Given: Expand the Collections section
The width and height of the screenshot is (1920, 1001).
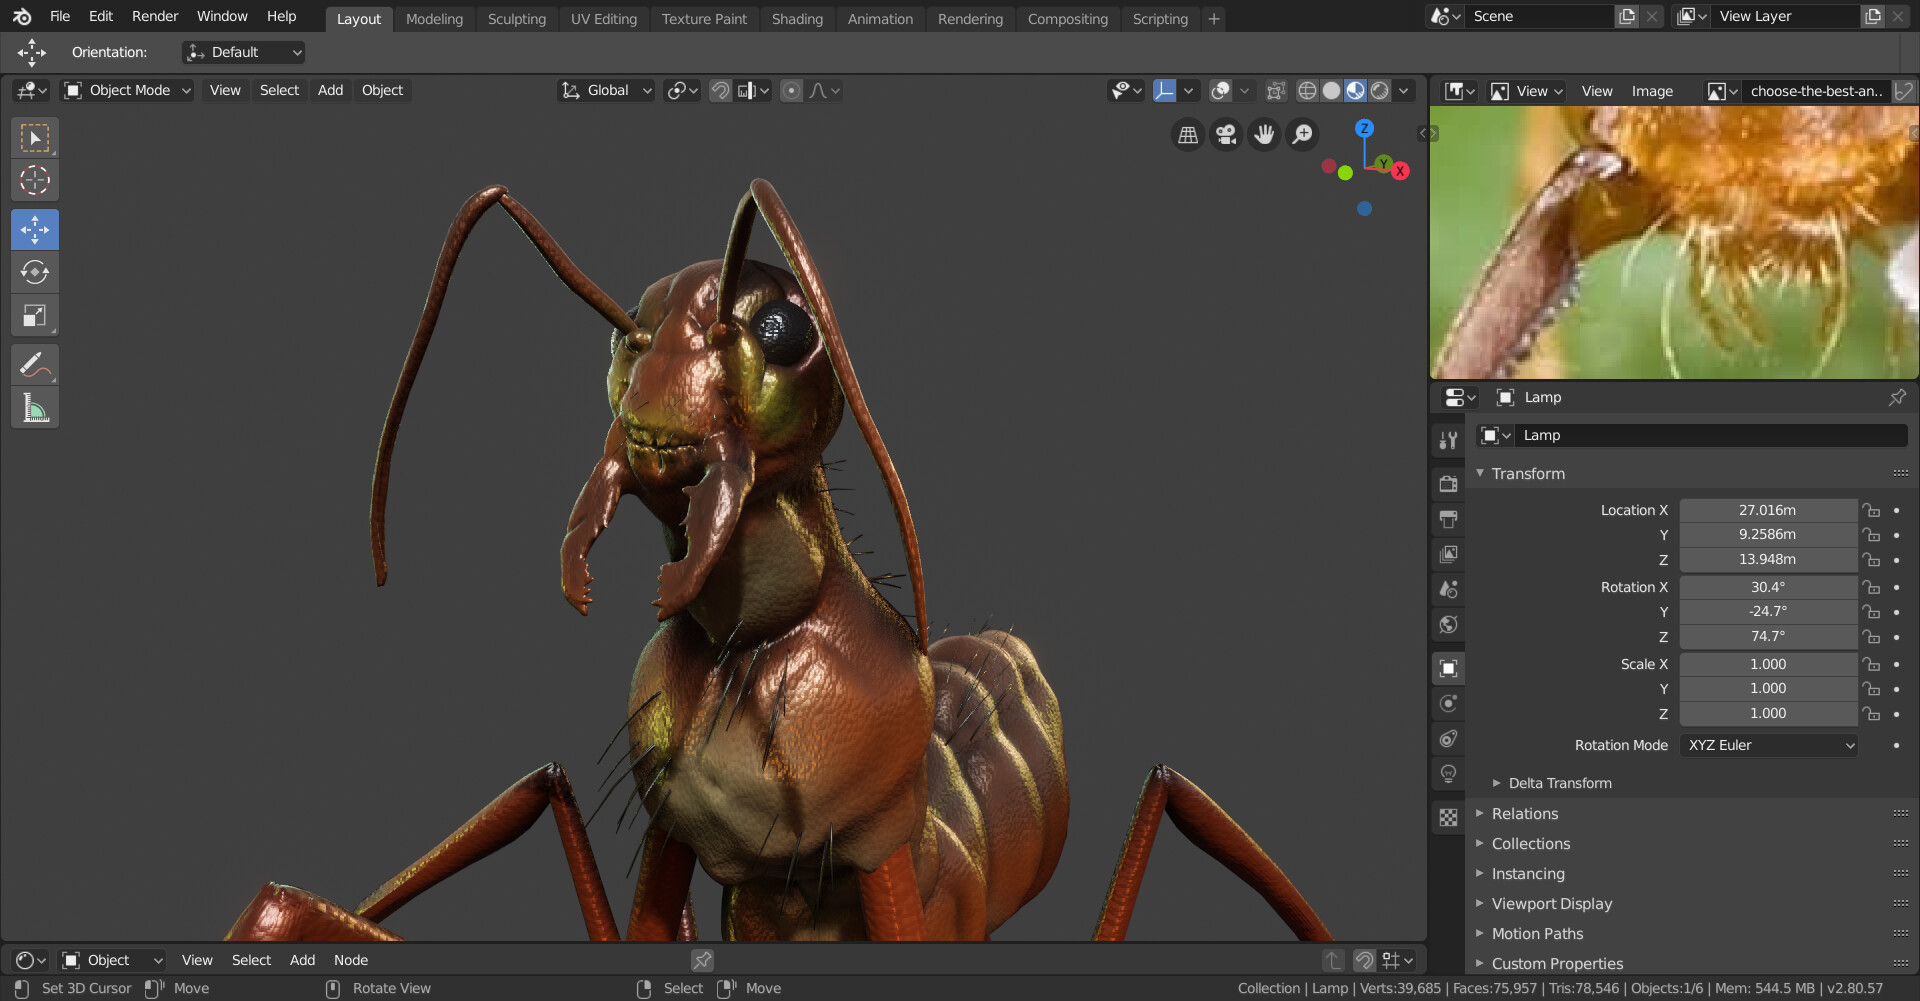Looking at the screenshot, I should (x=1530, y=843).
